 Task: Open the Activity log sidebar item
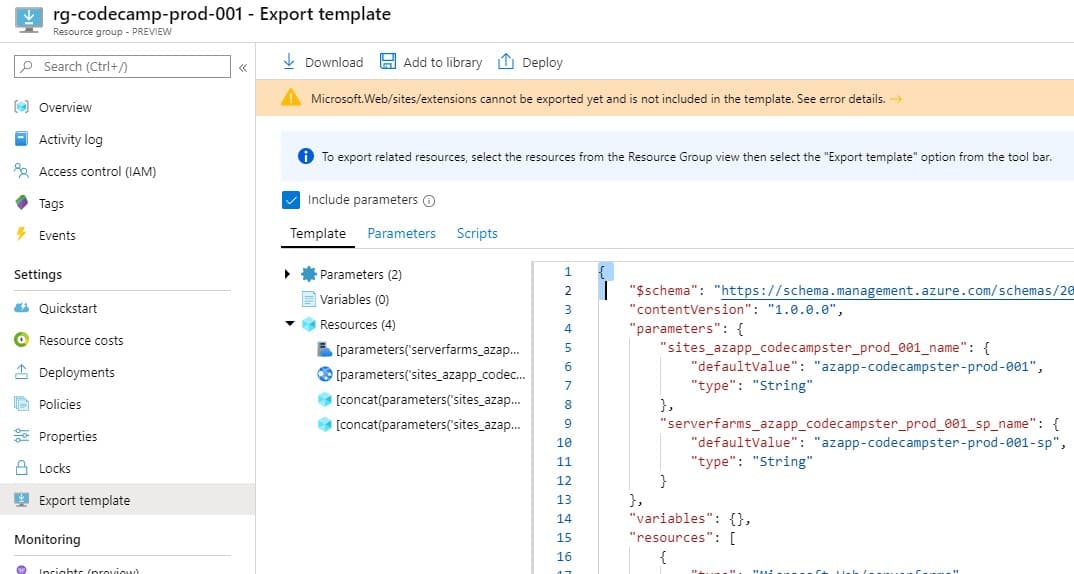[x=70, y=139]
